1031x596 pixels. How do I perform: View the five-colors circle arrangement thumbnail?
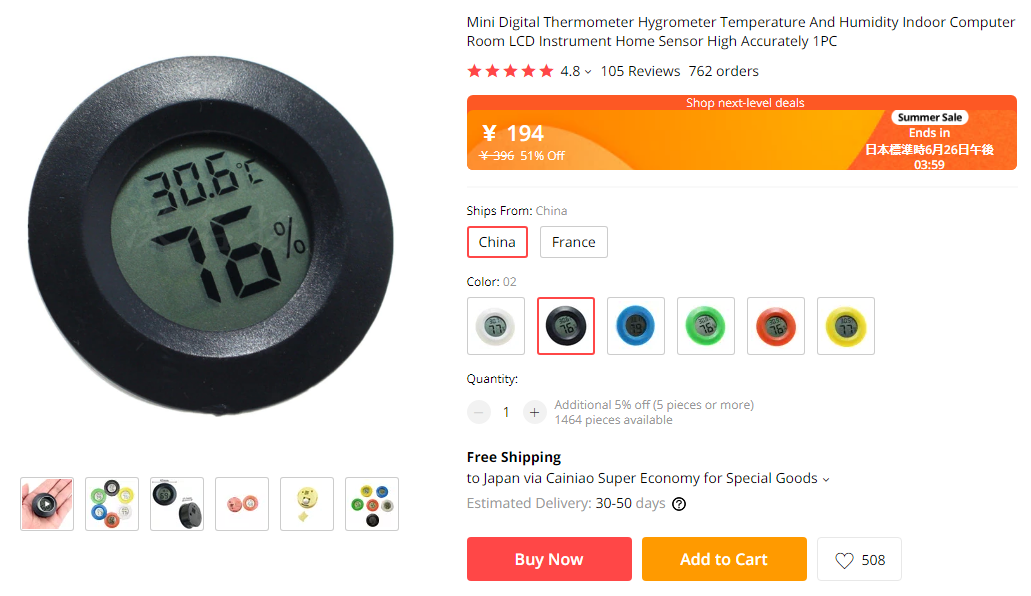(112, 504)
